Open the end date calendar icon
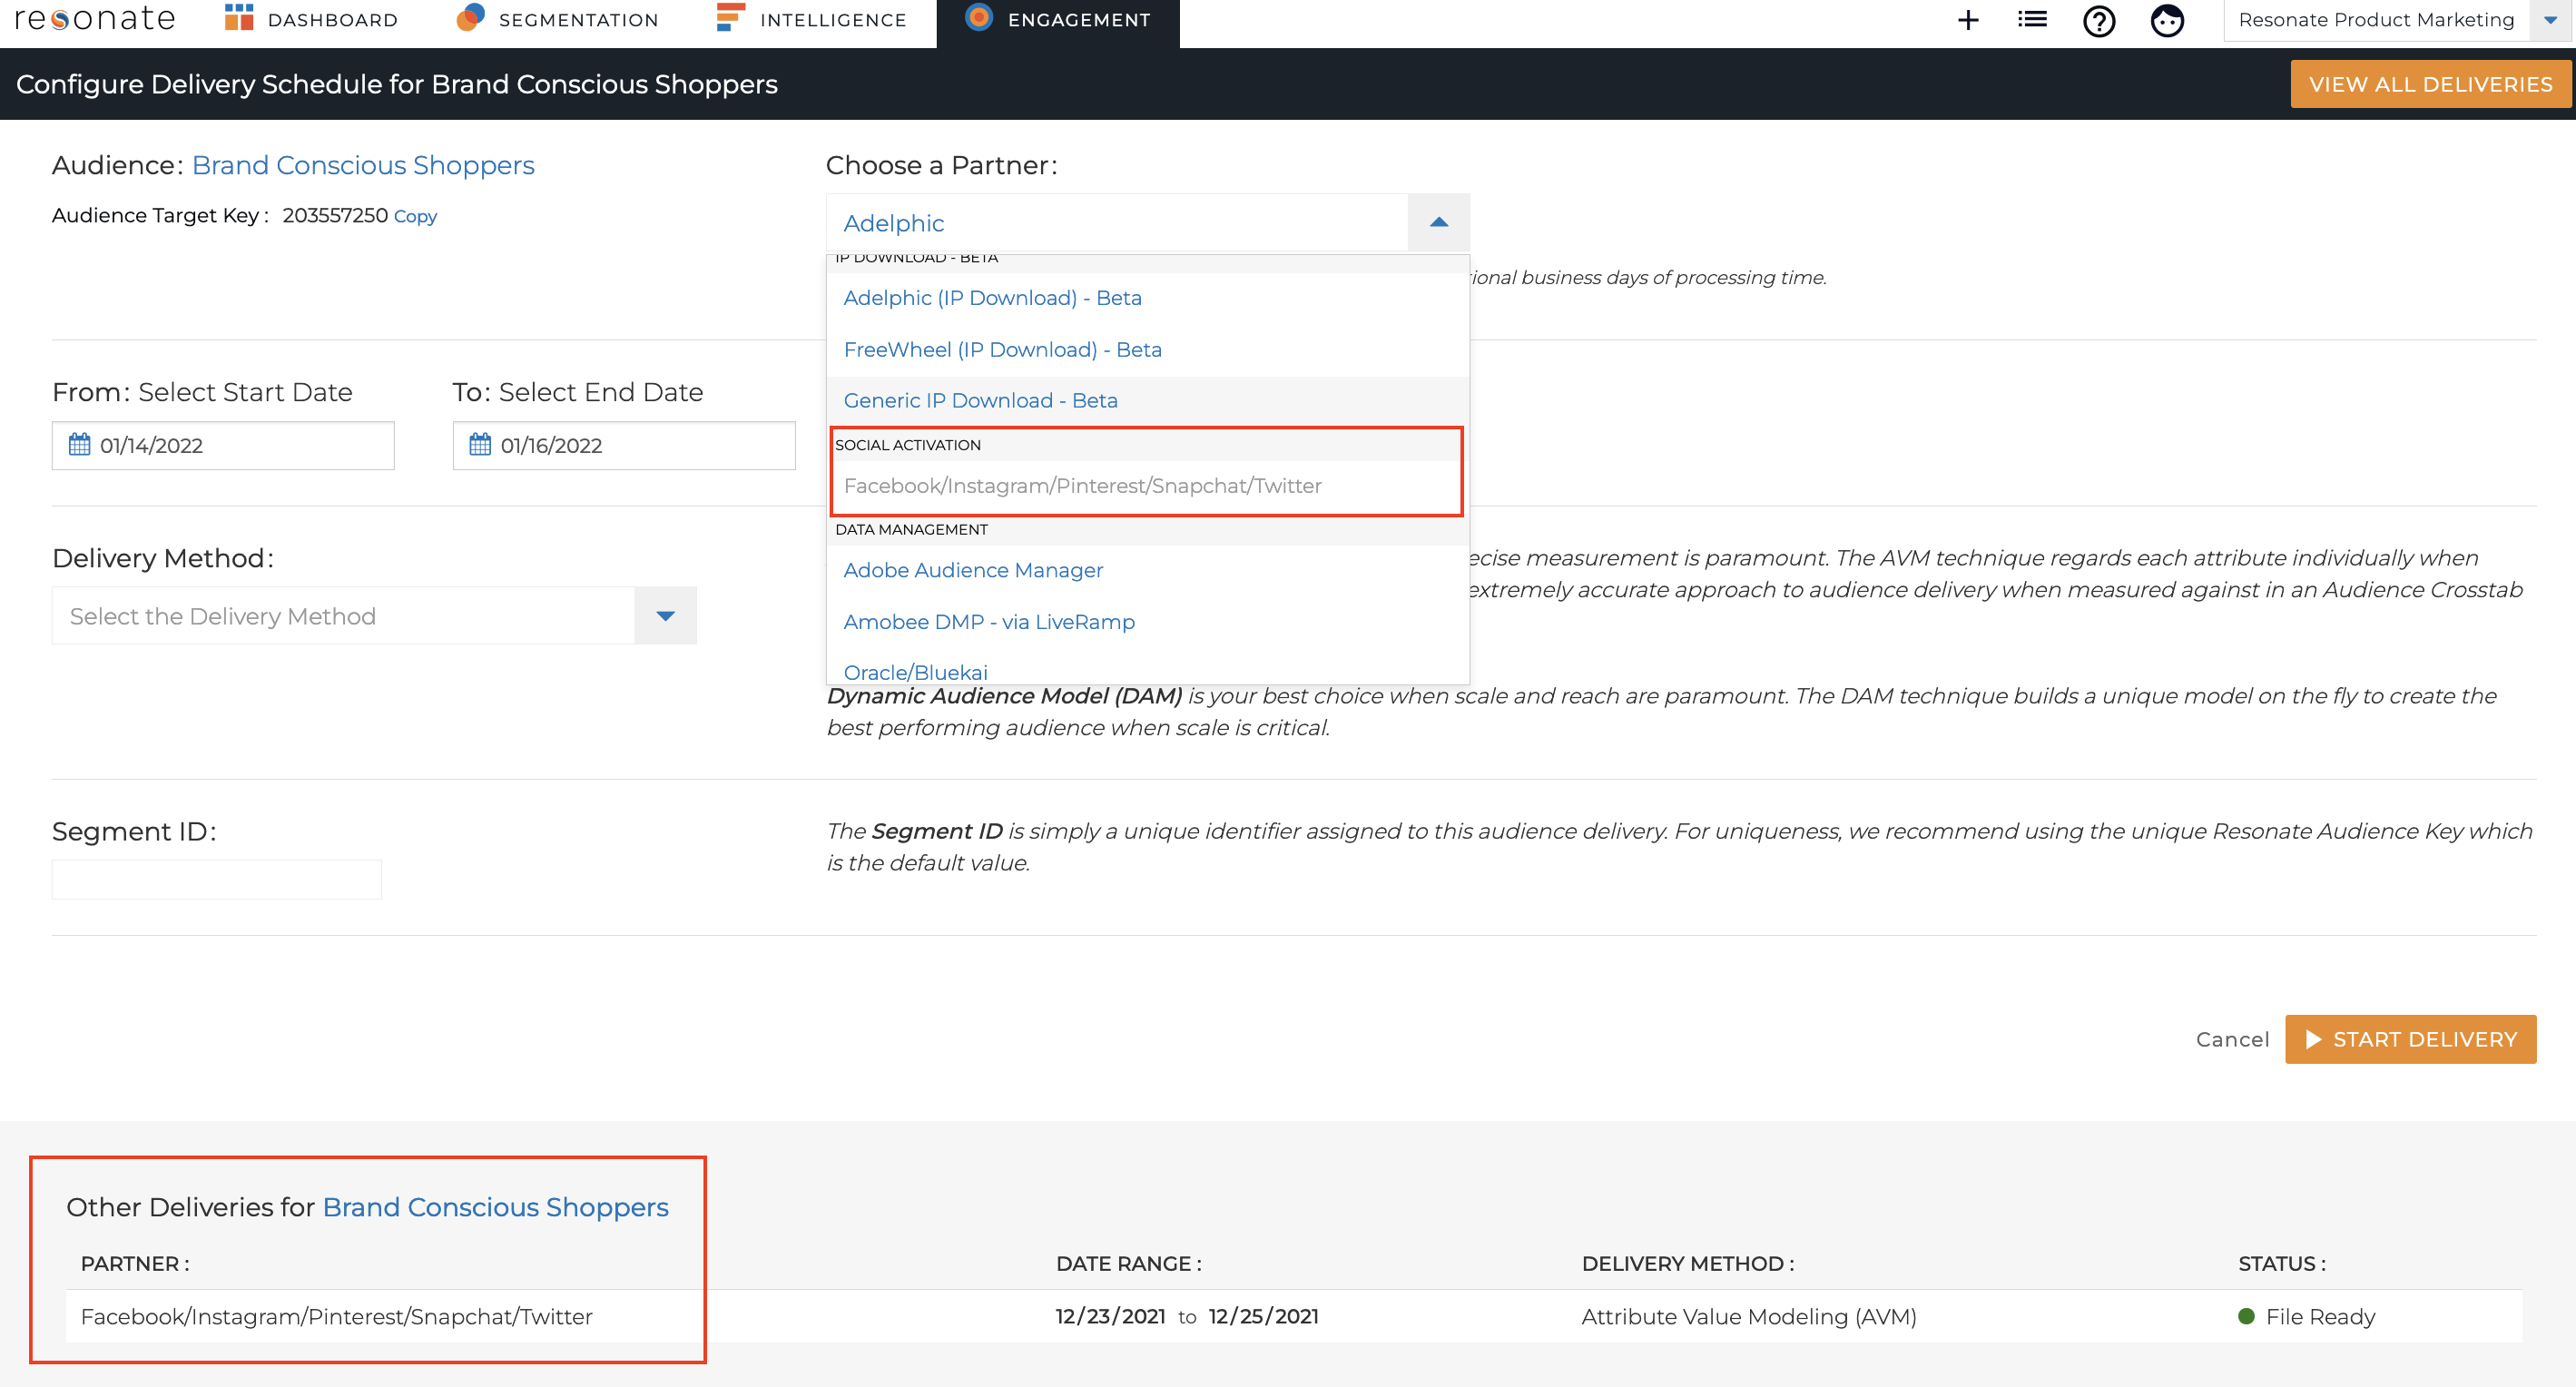The width and height of the screenshot is (2576, 1387). coord(480,444)
